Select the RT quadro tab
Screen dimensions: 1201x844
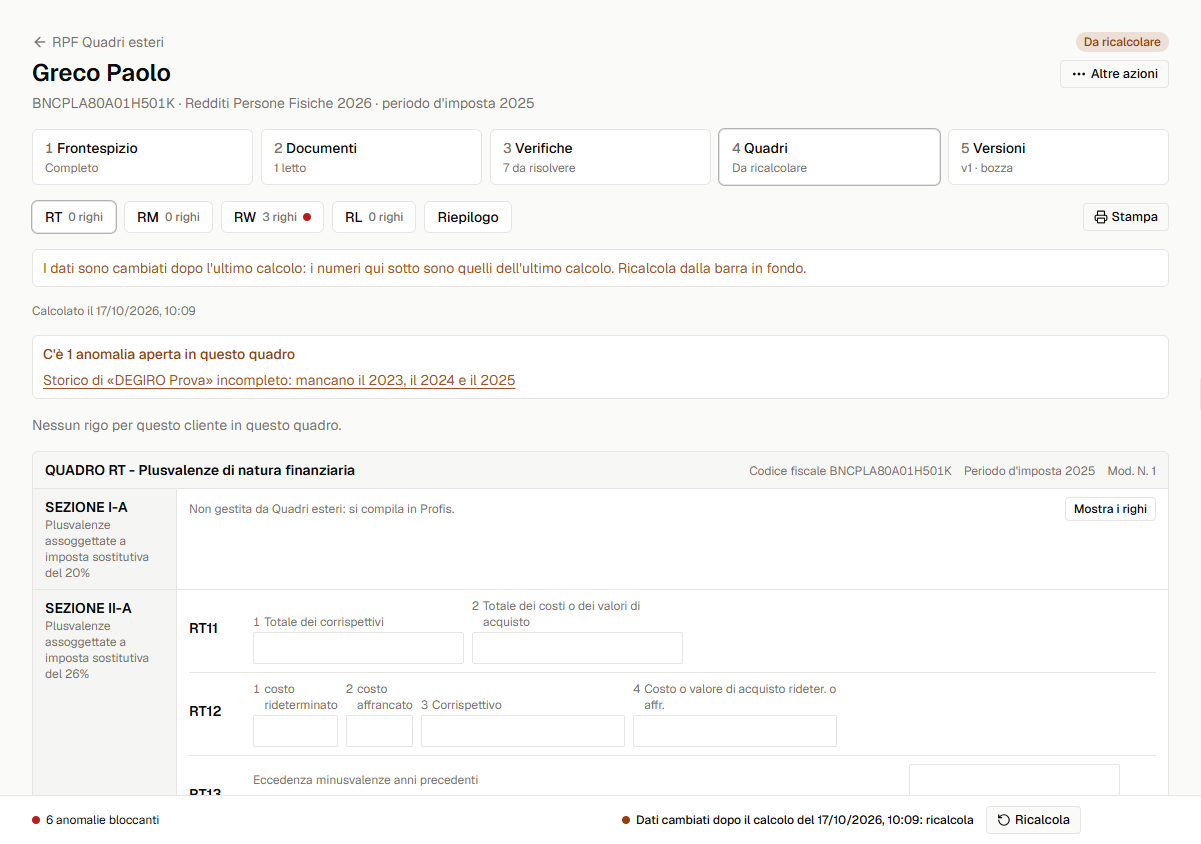tap(74, 217)
